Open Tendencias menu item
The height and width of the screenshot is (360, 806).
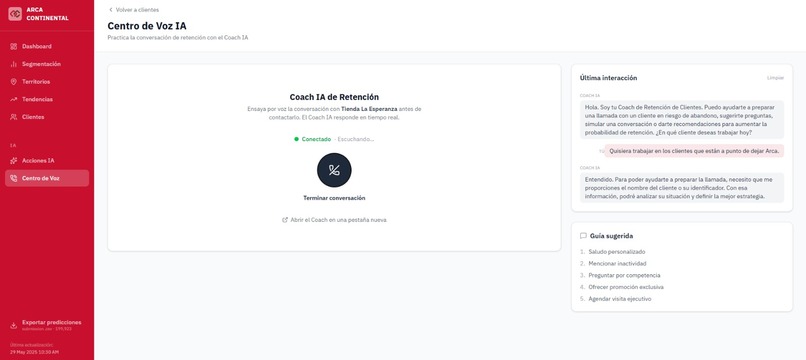47,99
